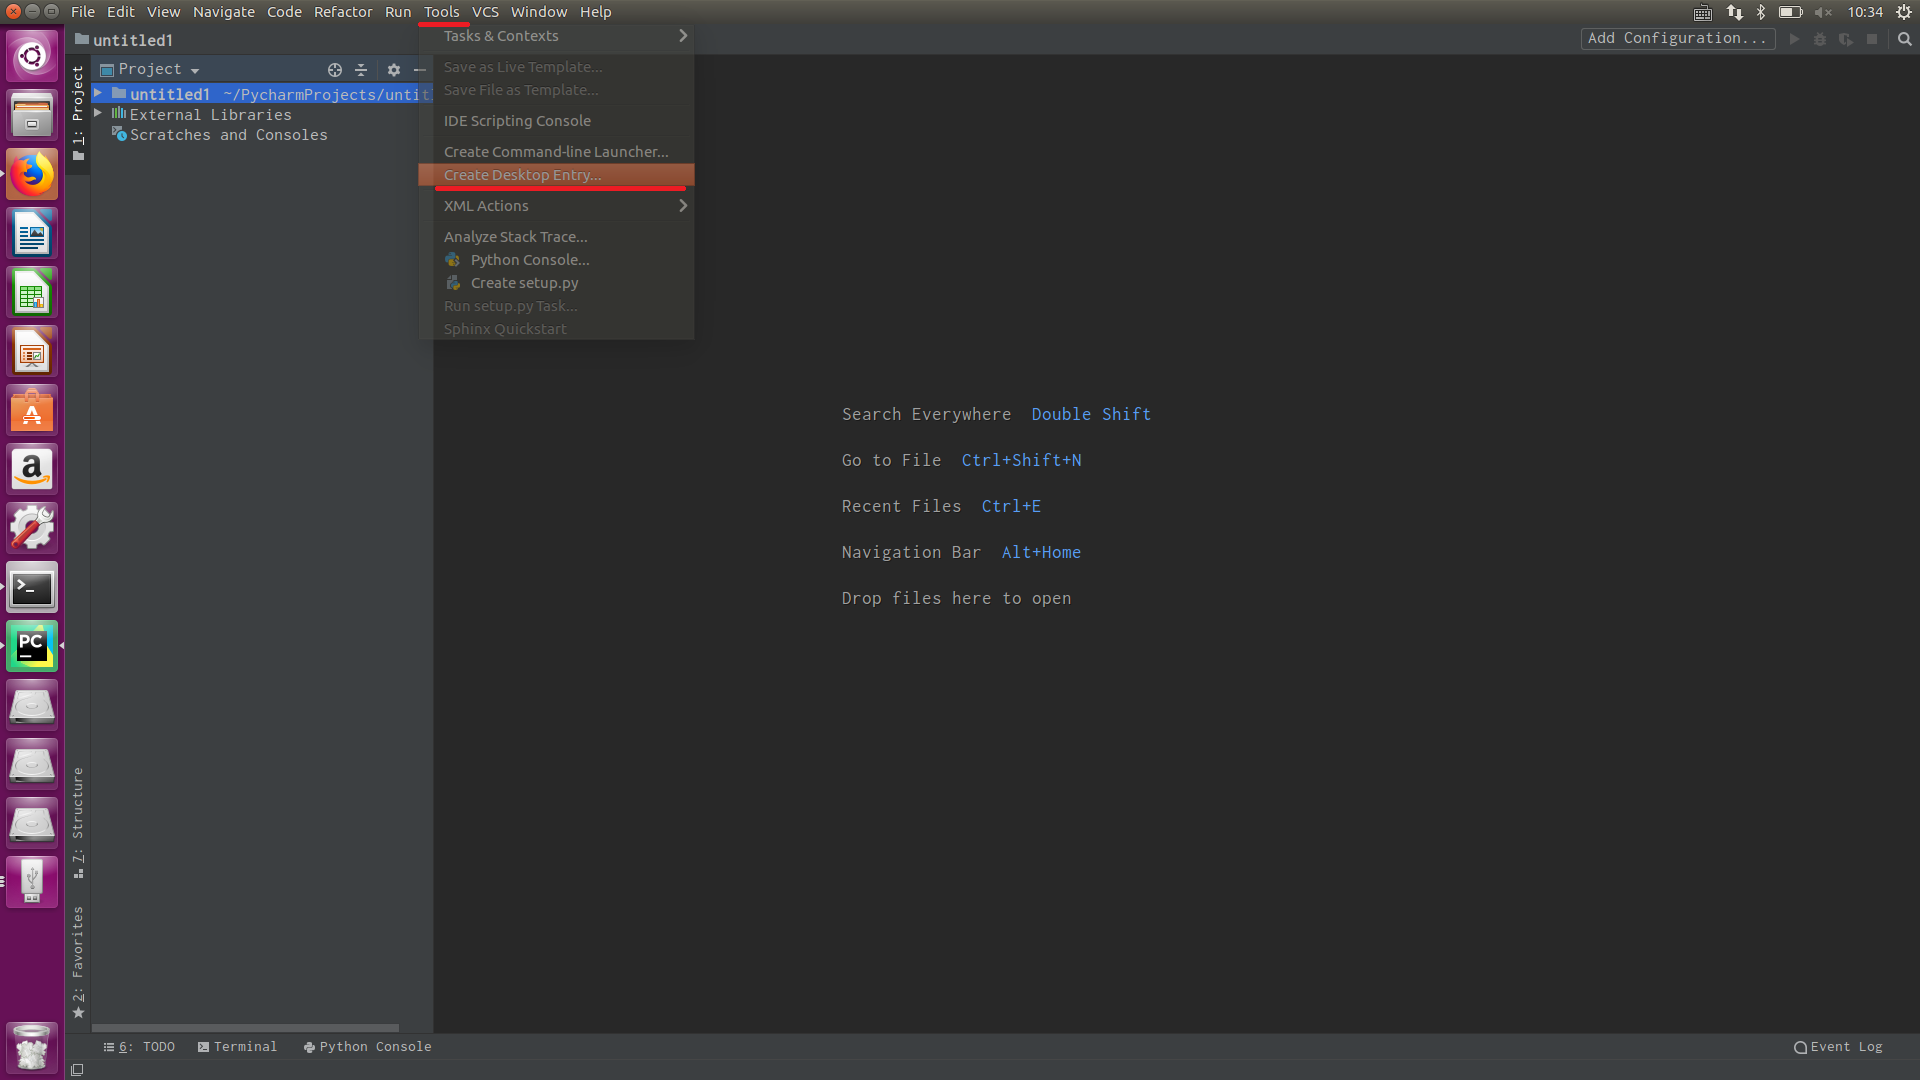Click the locate/scroll-from-source target icon

click(x=335, y=70)
